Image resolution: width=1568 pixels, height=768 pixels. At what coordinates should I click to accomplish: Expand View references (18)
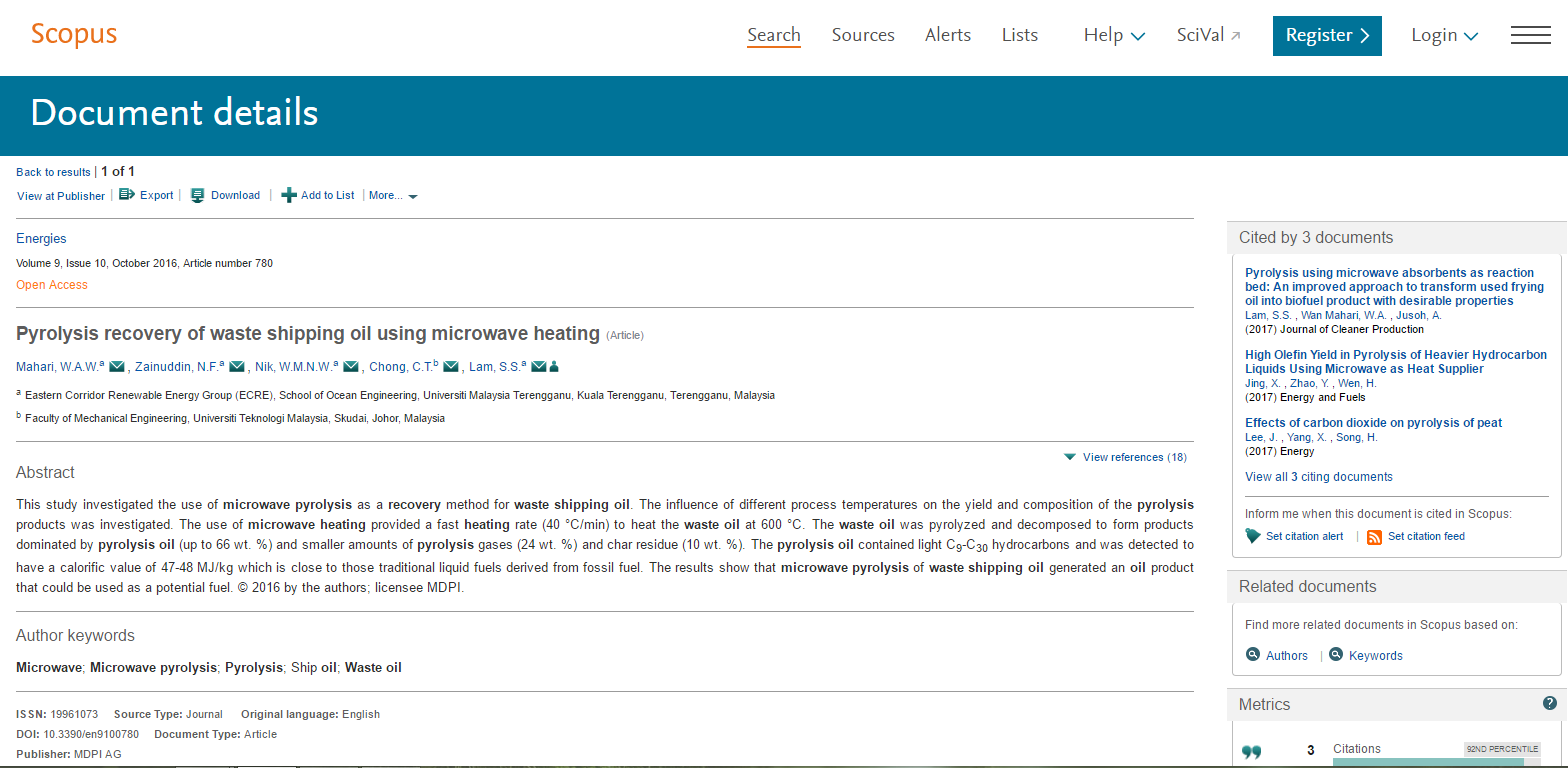tap(1126, 457)
